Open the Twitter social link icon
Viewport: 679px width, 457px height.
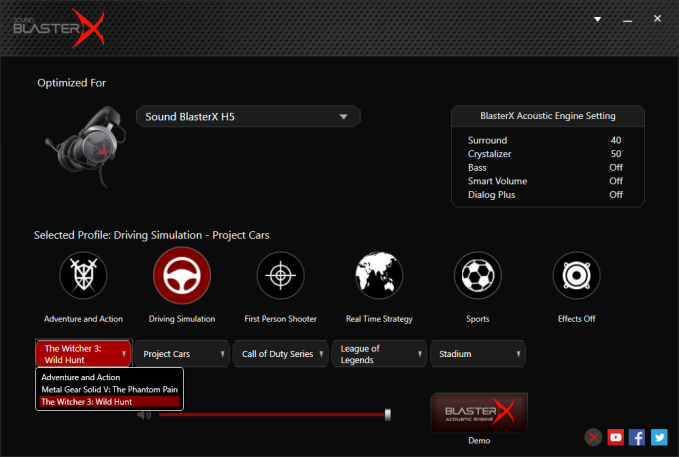pyautogui.click(x=659, y=437)
